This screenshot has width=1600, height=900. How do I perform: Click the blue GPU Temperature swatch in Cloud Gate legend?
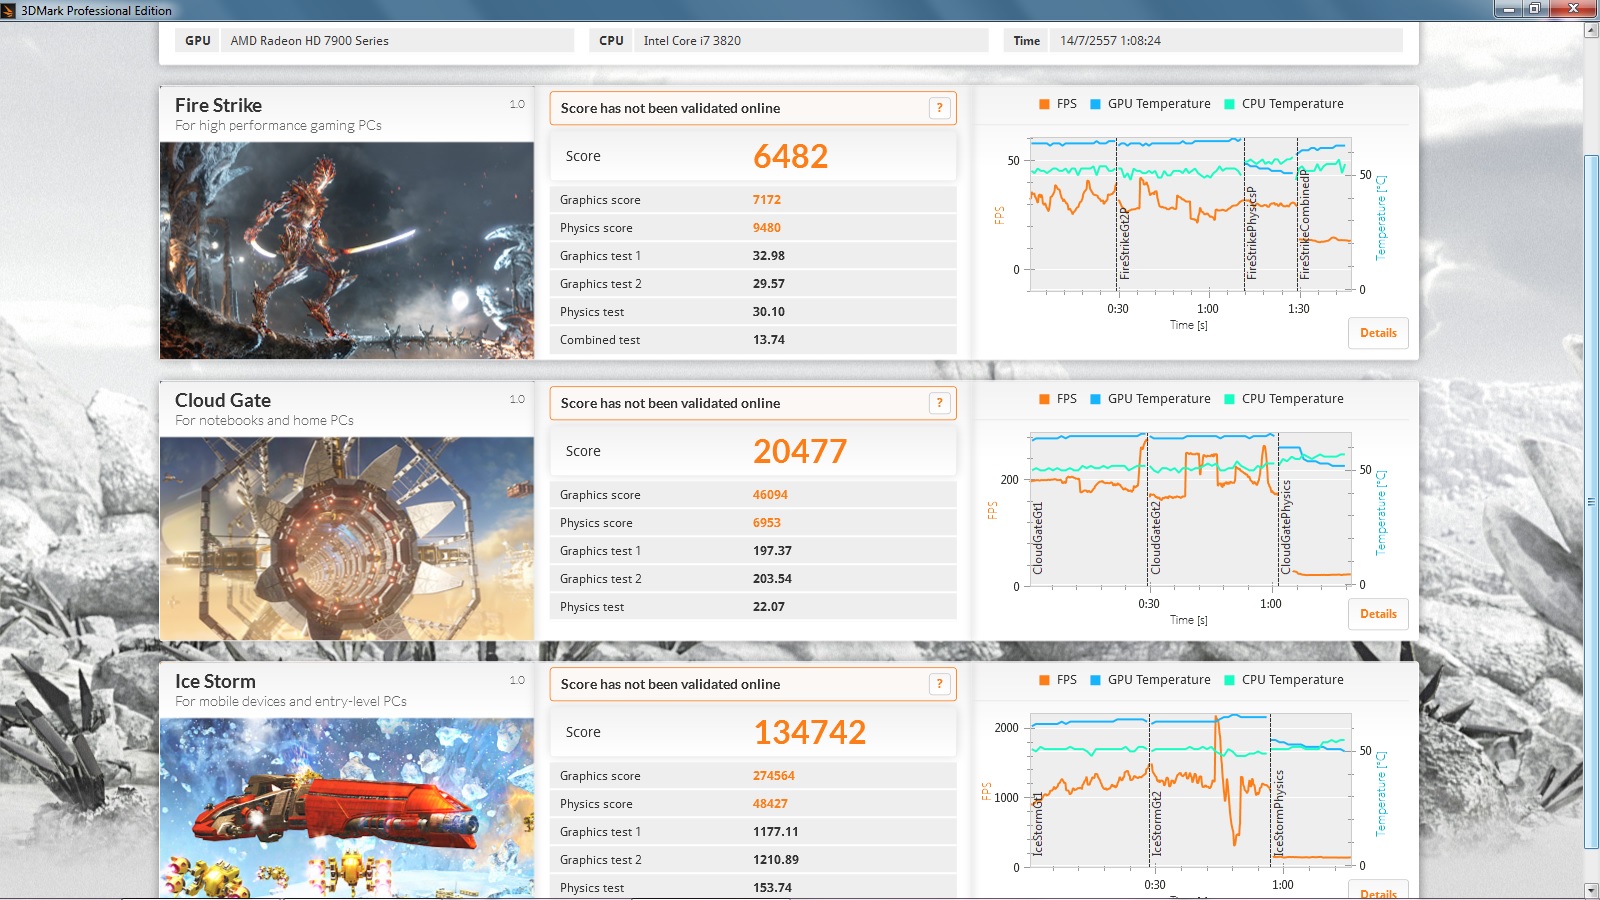[1095, 399]
